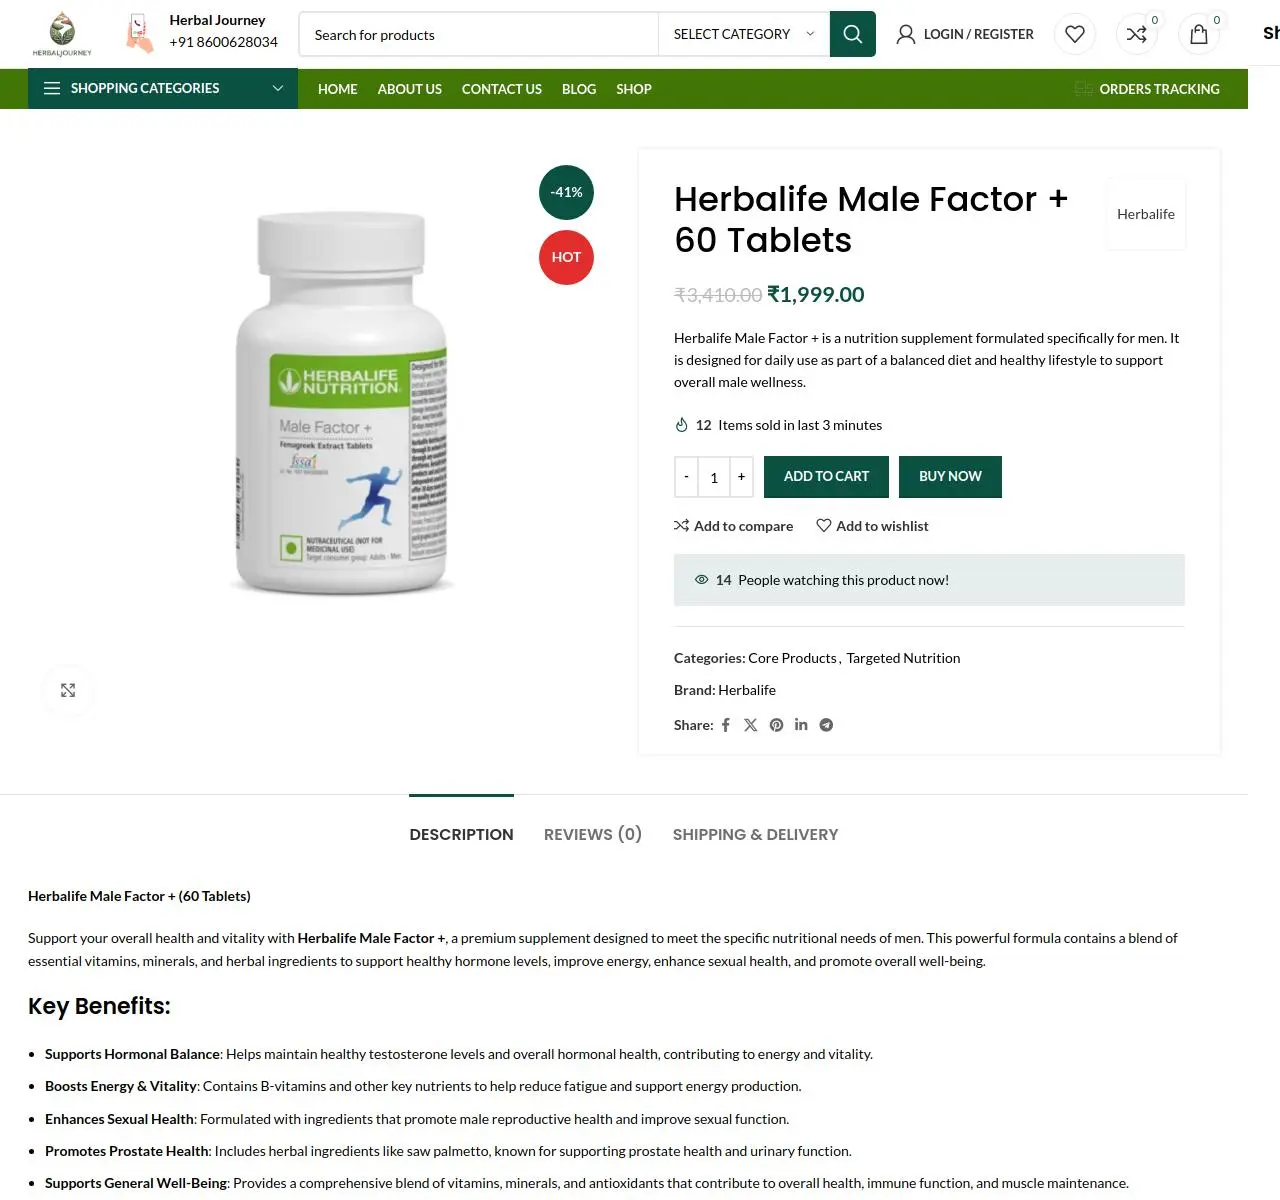
Task: Share product on X
Action: [x=751, y=725]
